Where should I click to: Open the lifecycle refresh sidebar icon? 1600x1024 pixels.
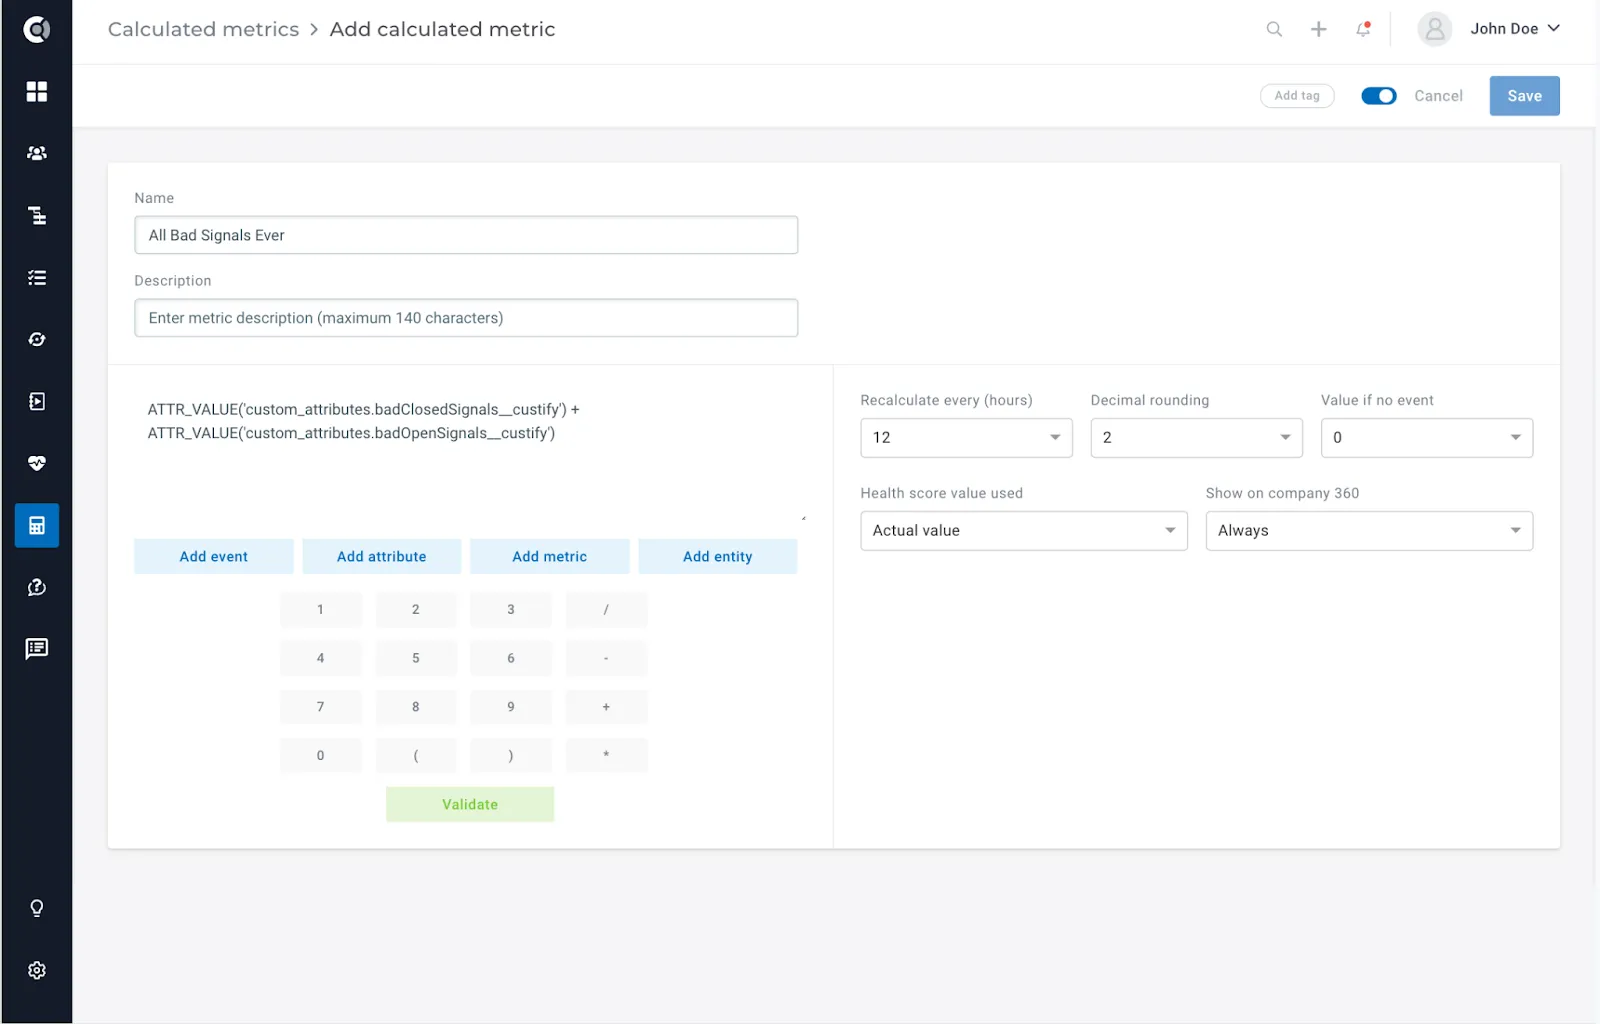tap(37, 340)
